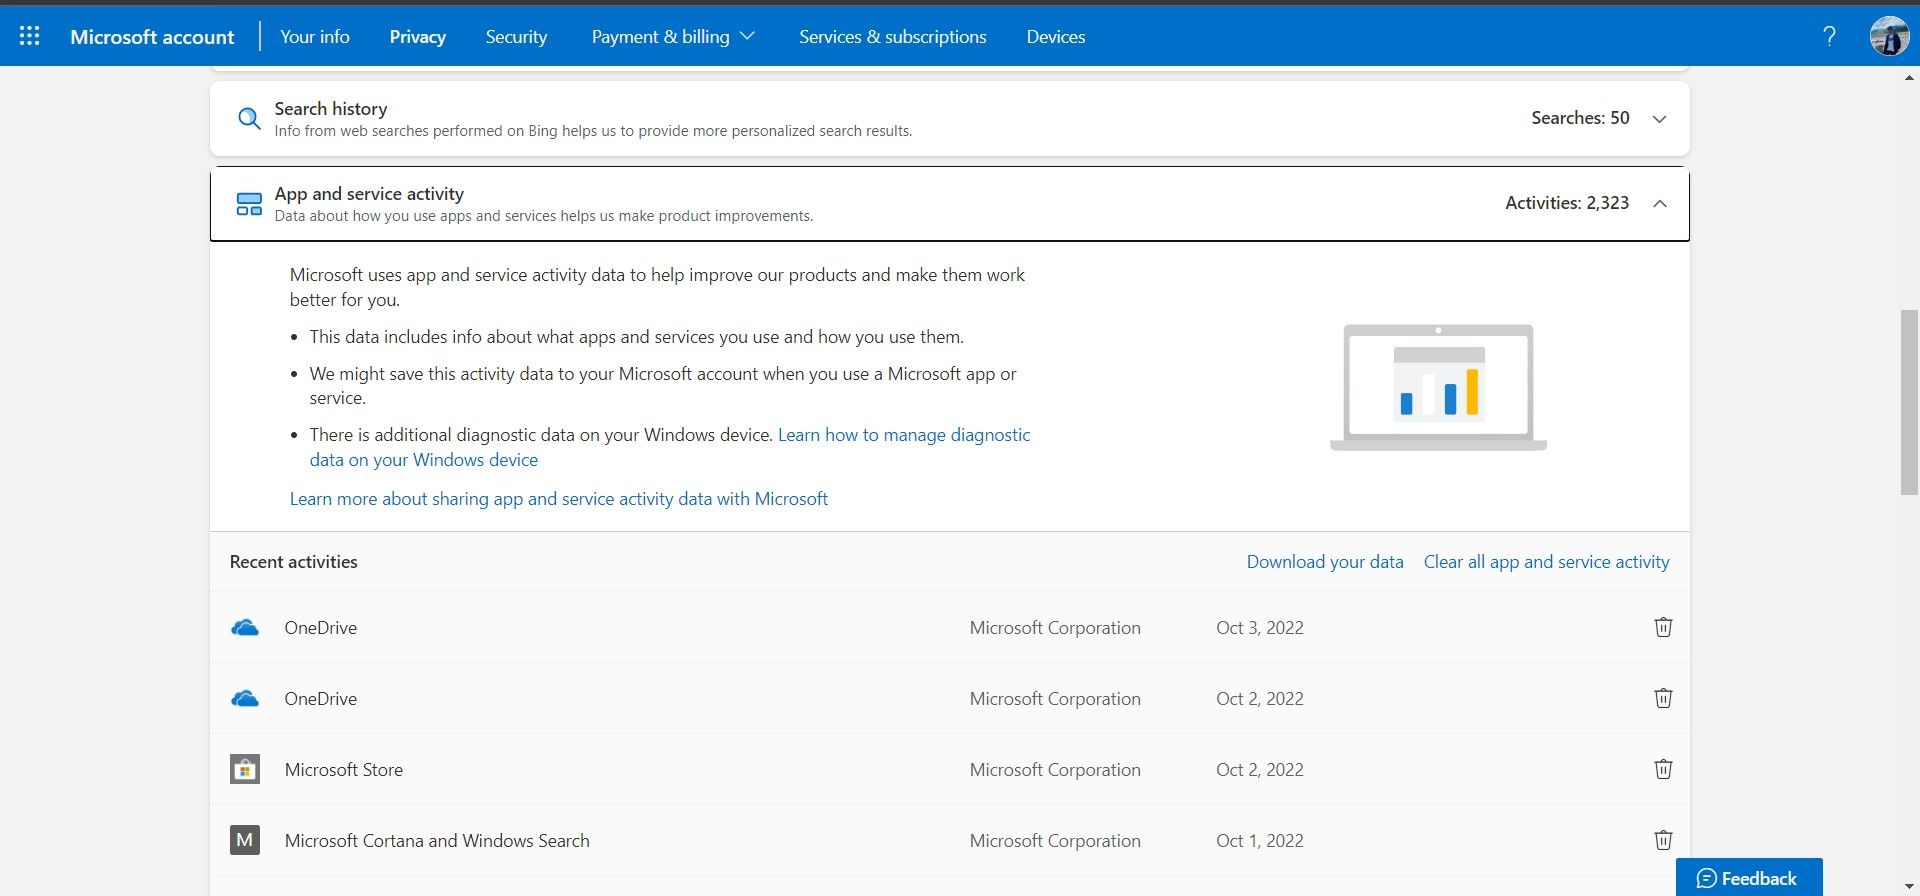Open the Security tab
Screen dimensions: 1920x896
click(x=516, y=37)
